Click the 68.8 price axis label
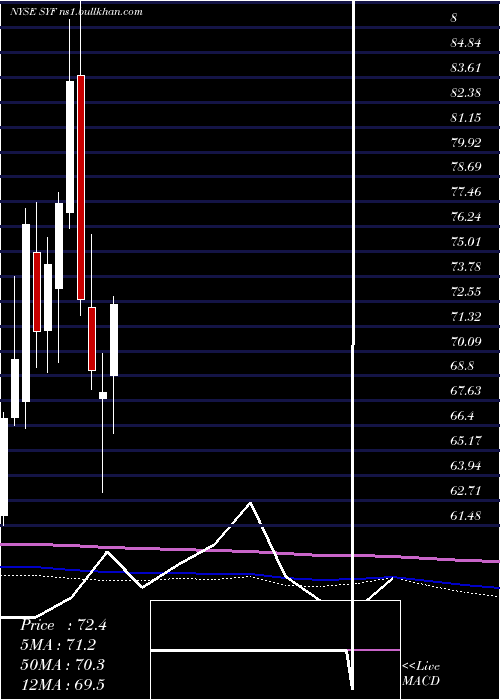 tap(463, 366)
